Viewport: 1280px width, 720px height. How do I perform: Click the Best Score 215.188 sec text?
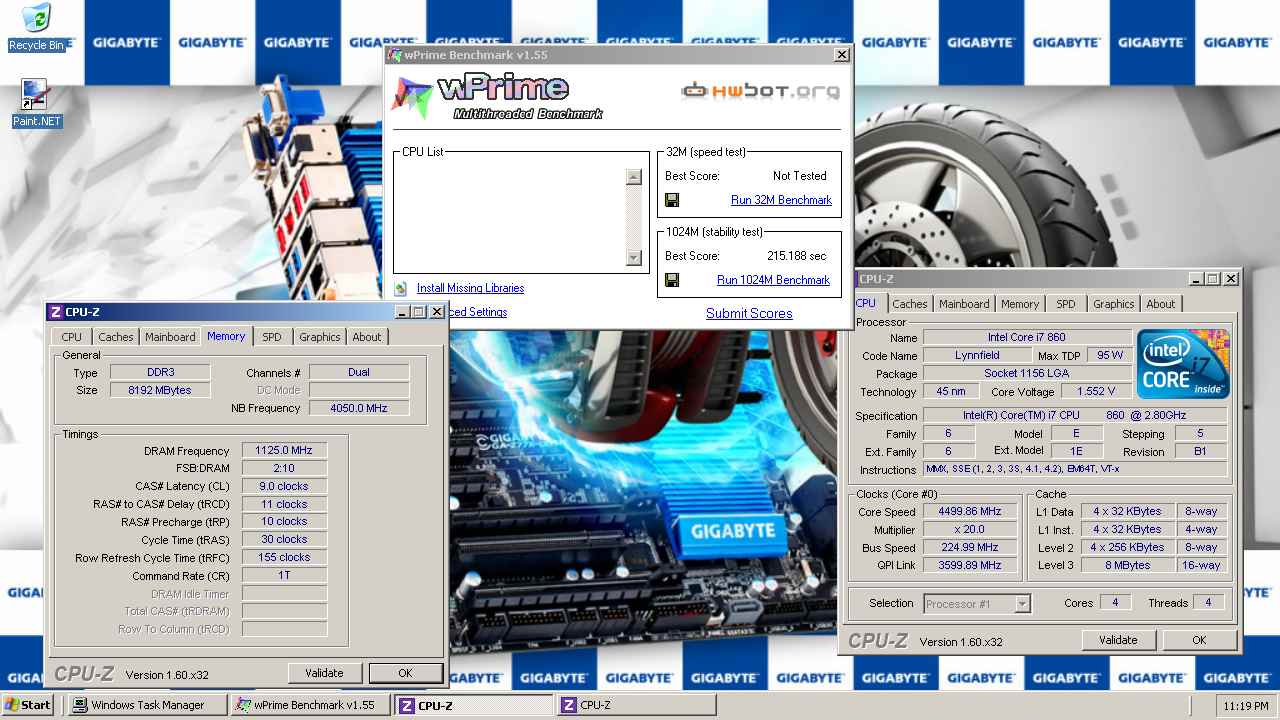[x=796, y=256]
